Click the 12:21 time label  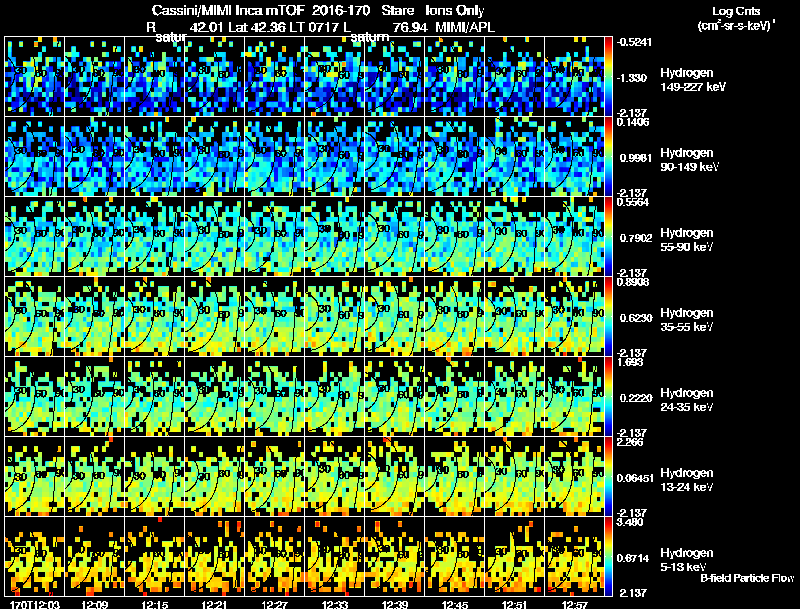pyautogui.click(x=214, y=605)
